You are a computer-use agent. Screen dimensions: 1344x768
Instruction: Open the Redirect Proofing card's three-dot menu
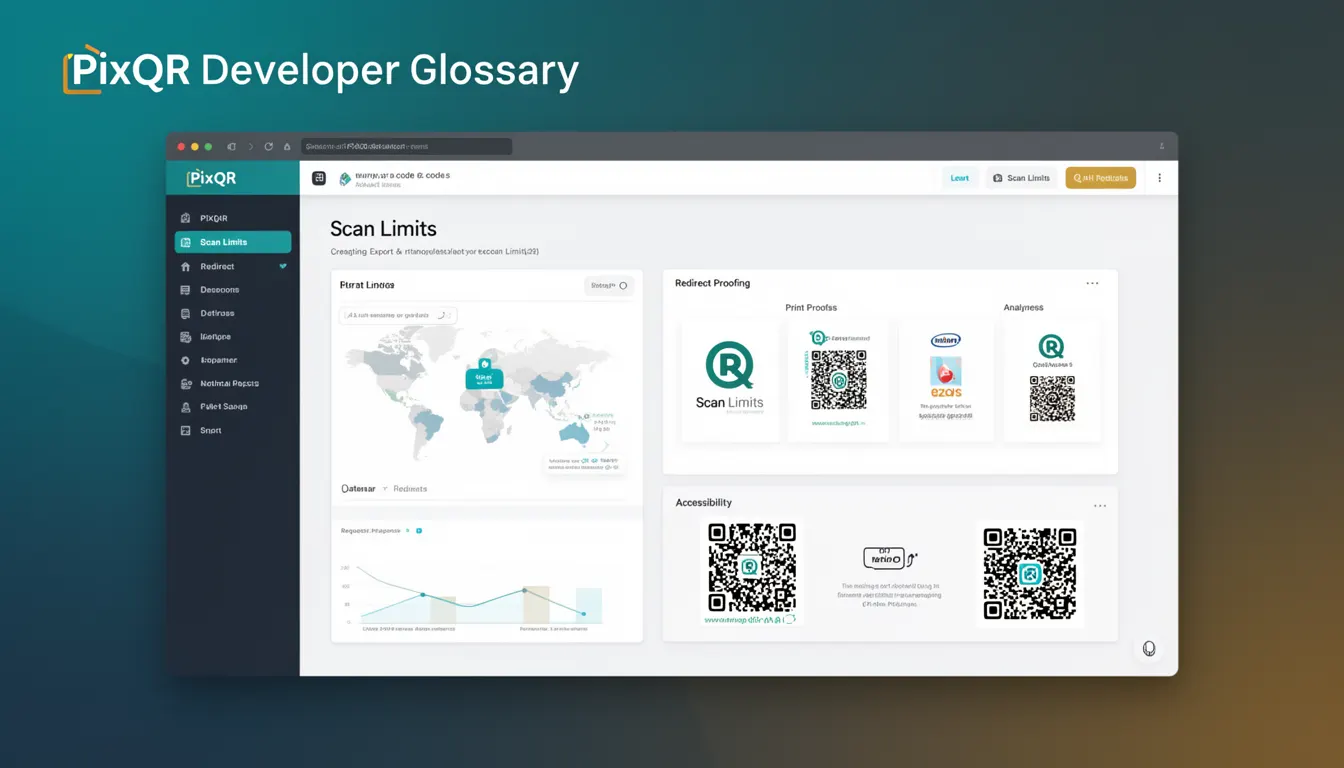[1092, 283]
